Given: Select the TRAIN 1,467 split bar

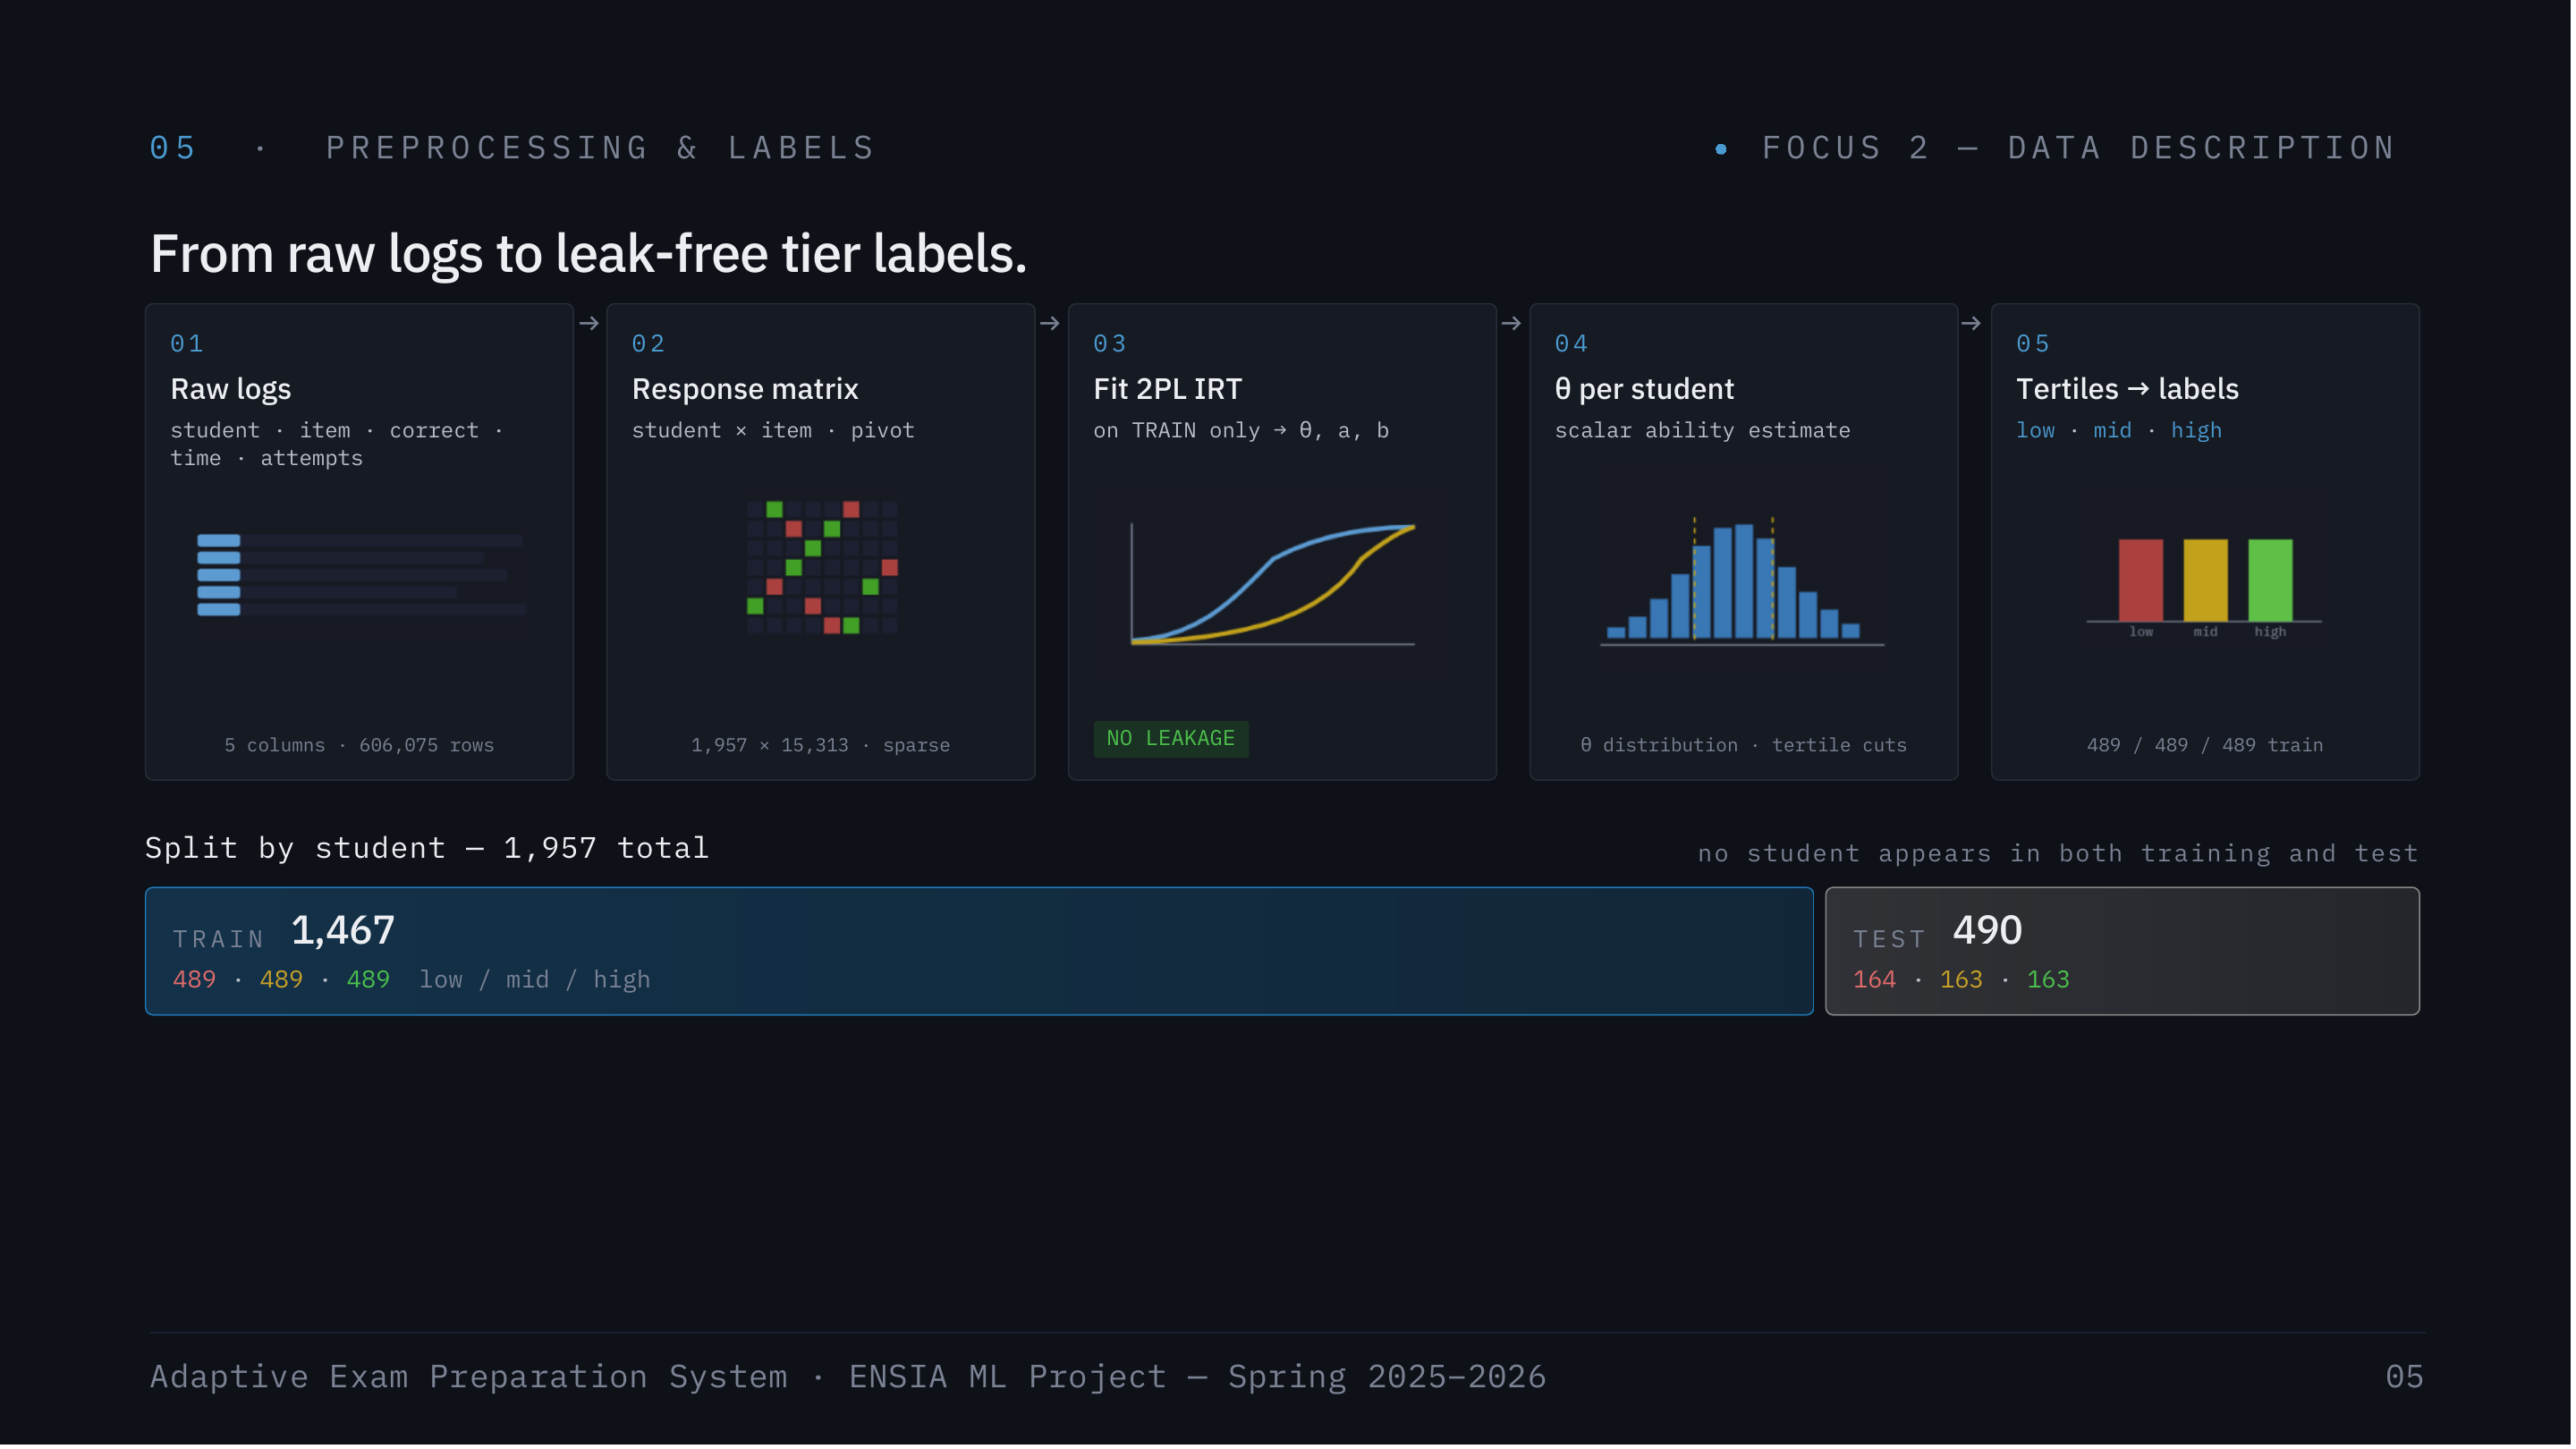Looking at the screenshot, I should pyautogui.click(x=980, y=952).
